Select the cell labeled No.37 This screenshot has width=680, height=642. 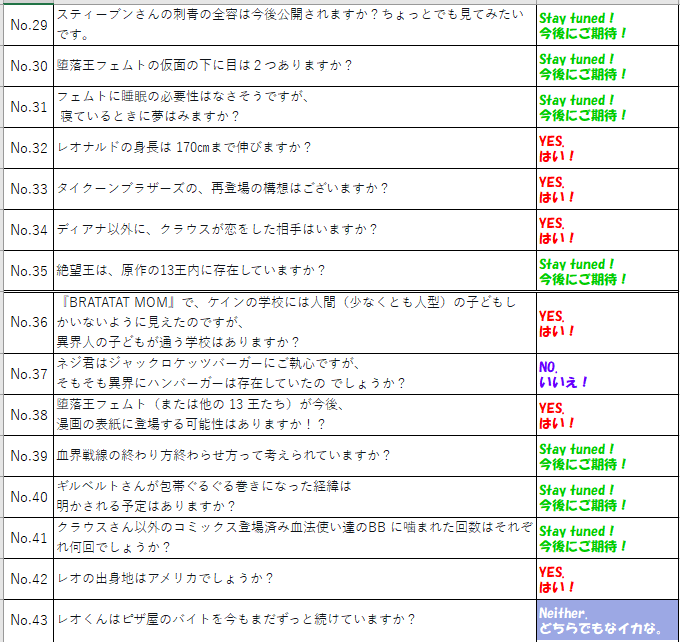pyautogui.click(x=29, y=373)
